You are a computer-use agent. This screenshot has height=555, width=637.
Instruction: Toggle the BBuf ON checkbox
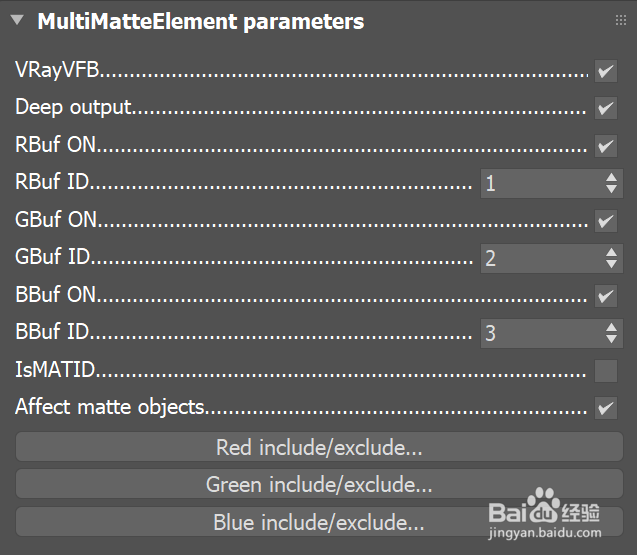click(x=606, y=296)
